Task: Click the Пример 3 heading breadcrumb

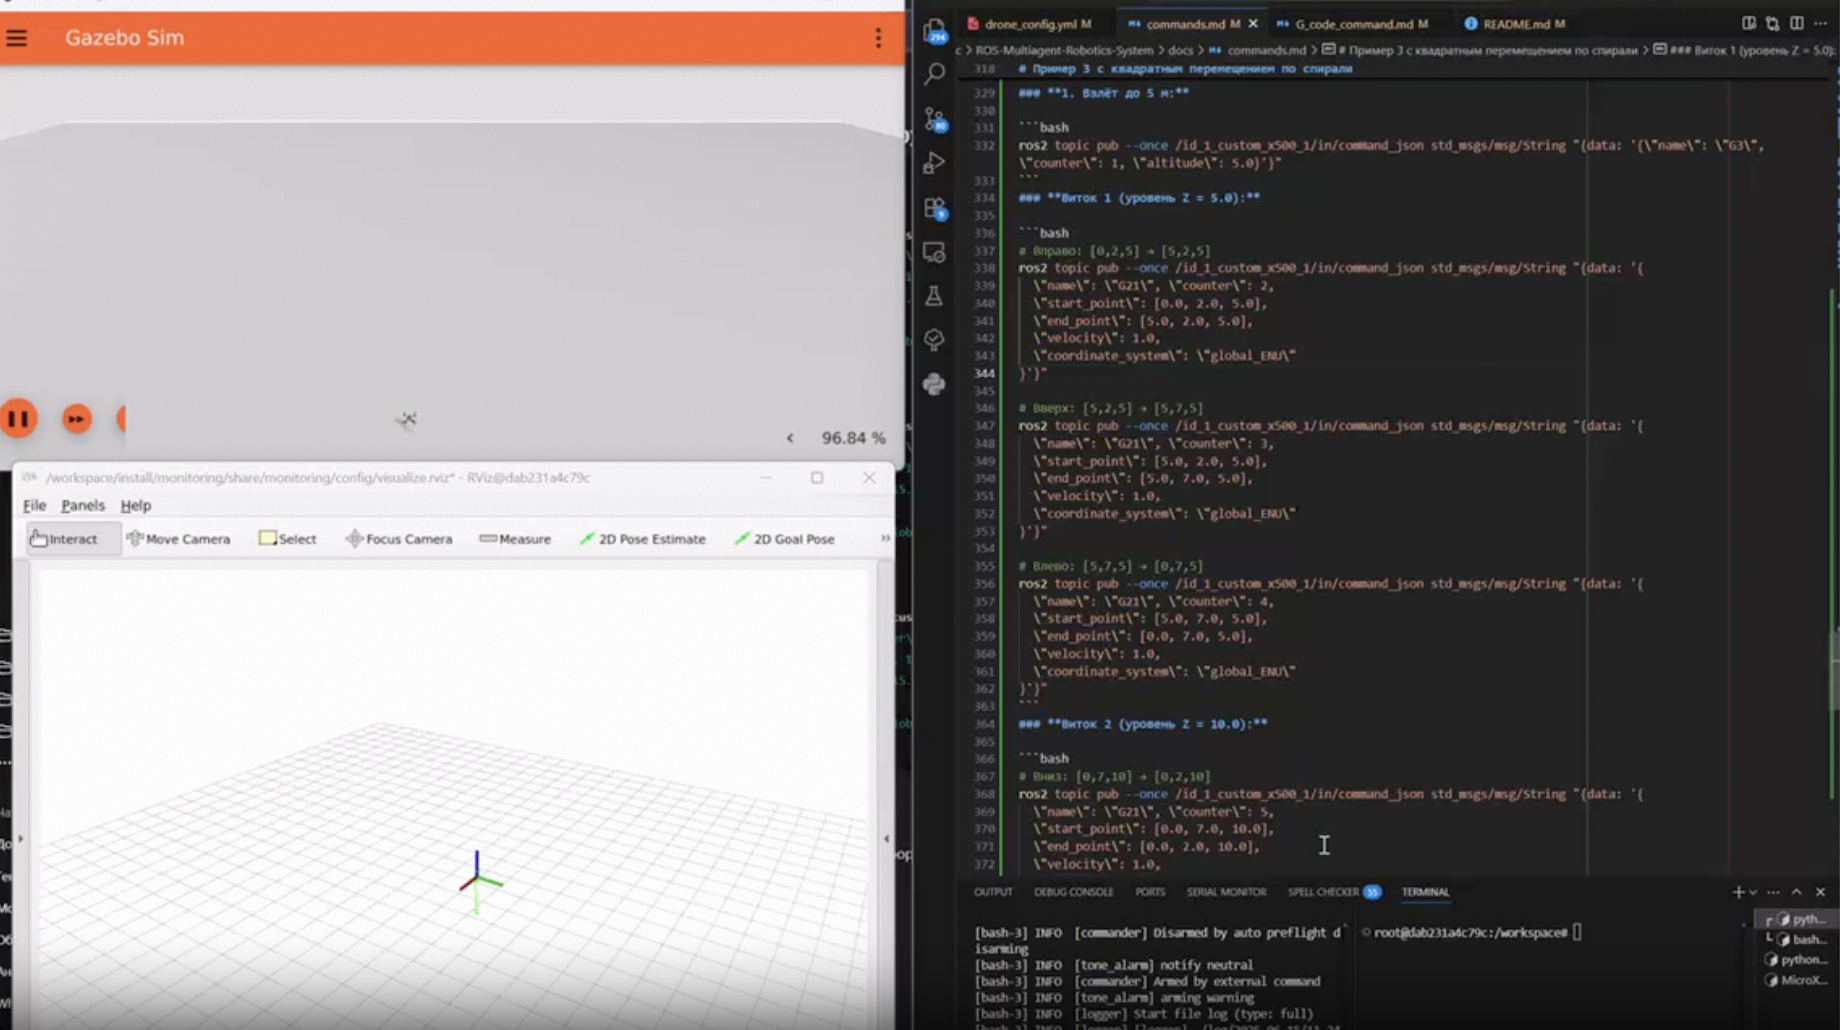Action: click(1480, 50)
